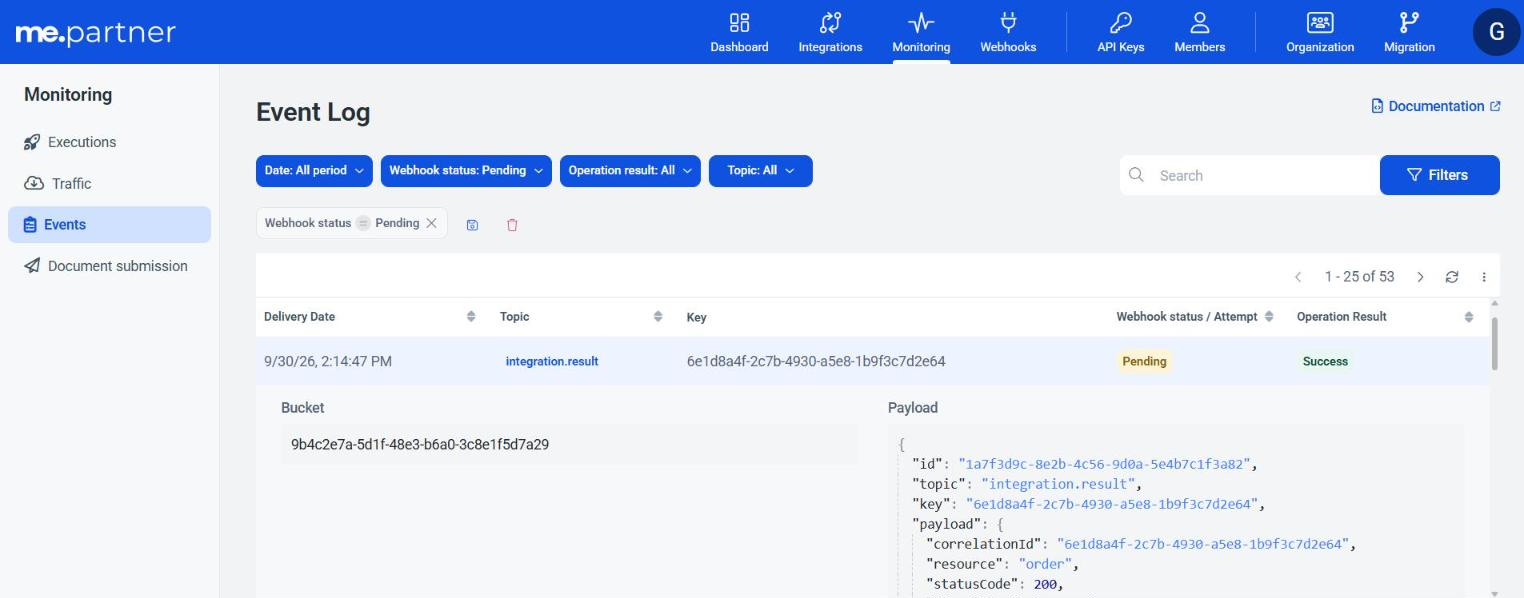
Task: Open the Members page
Action: coord(1200,32)
